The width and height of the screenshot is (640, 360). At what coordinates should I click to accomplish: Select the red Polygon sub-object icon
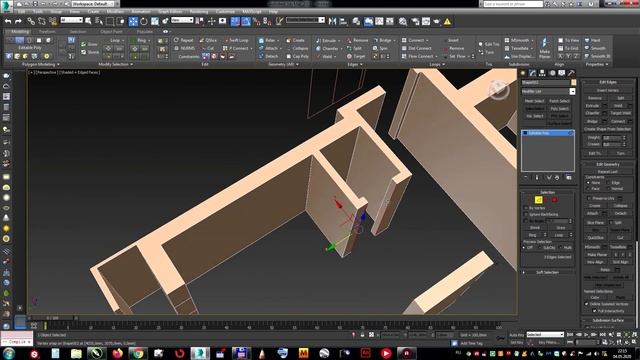pos(554,200)
